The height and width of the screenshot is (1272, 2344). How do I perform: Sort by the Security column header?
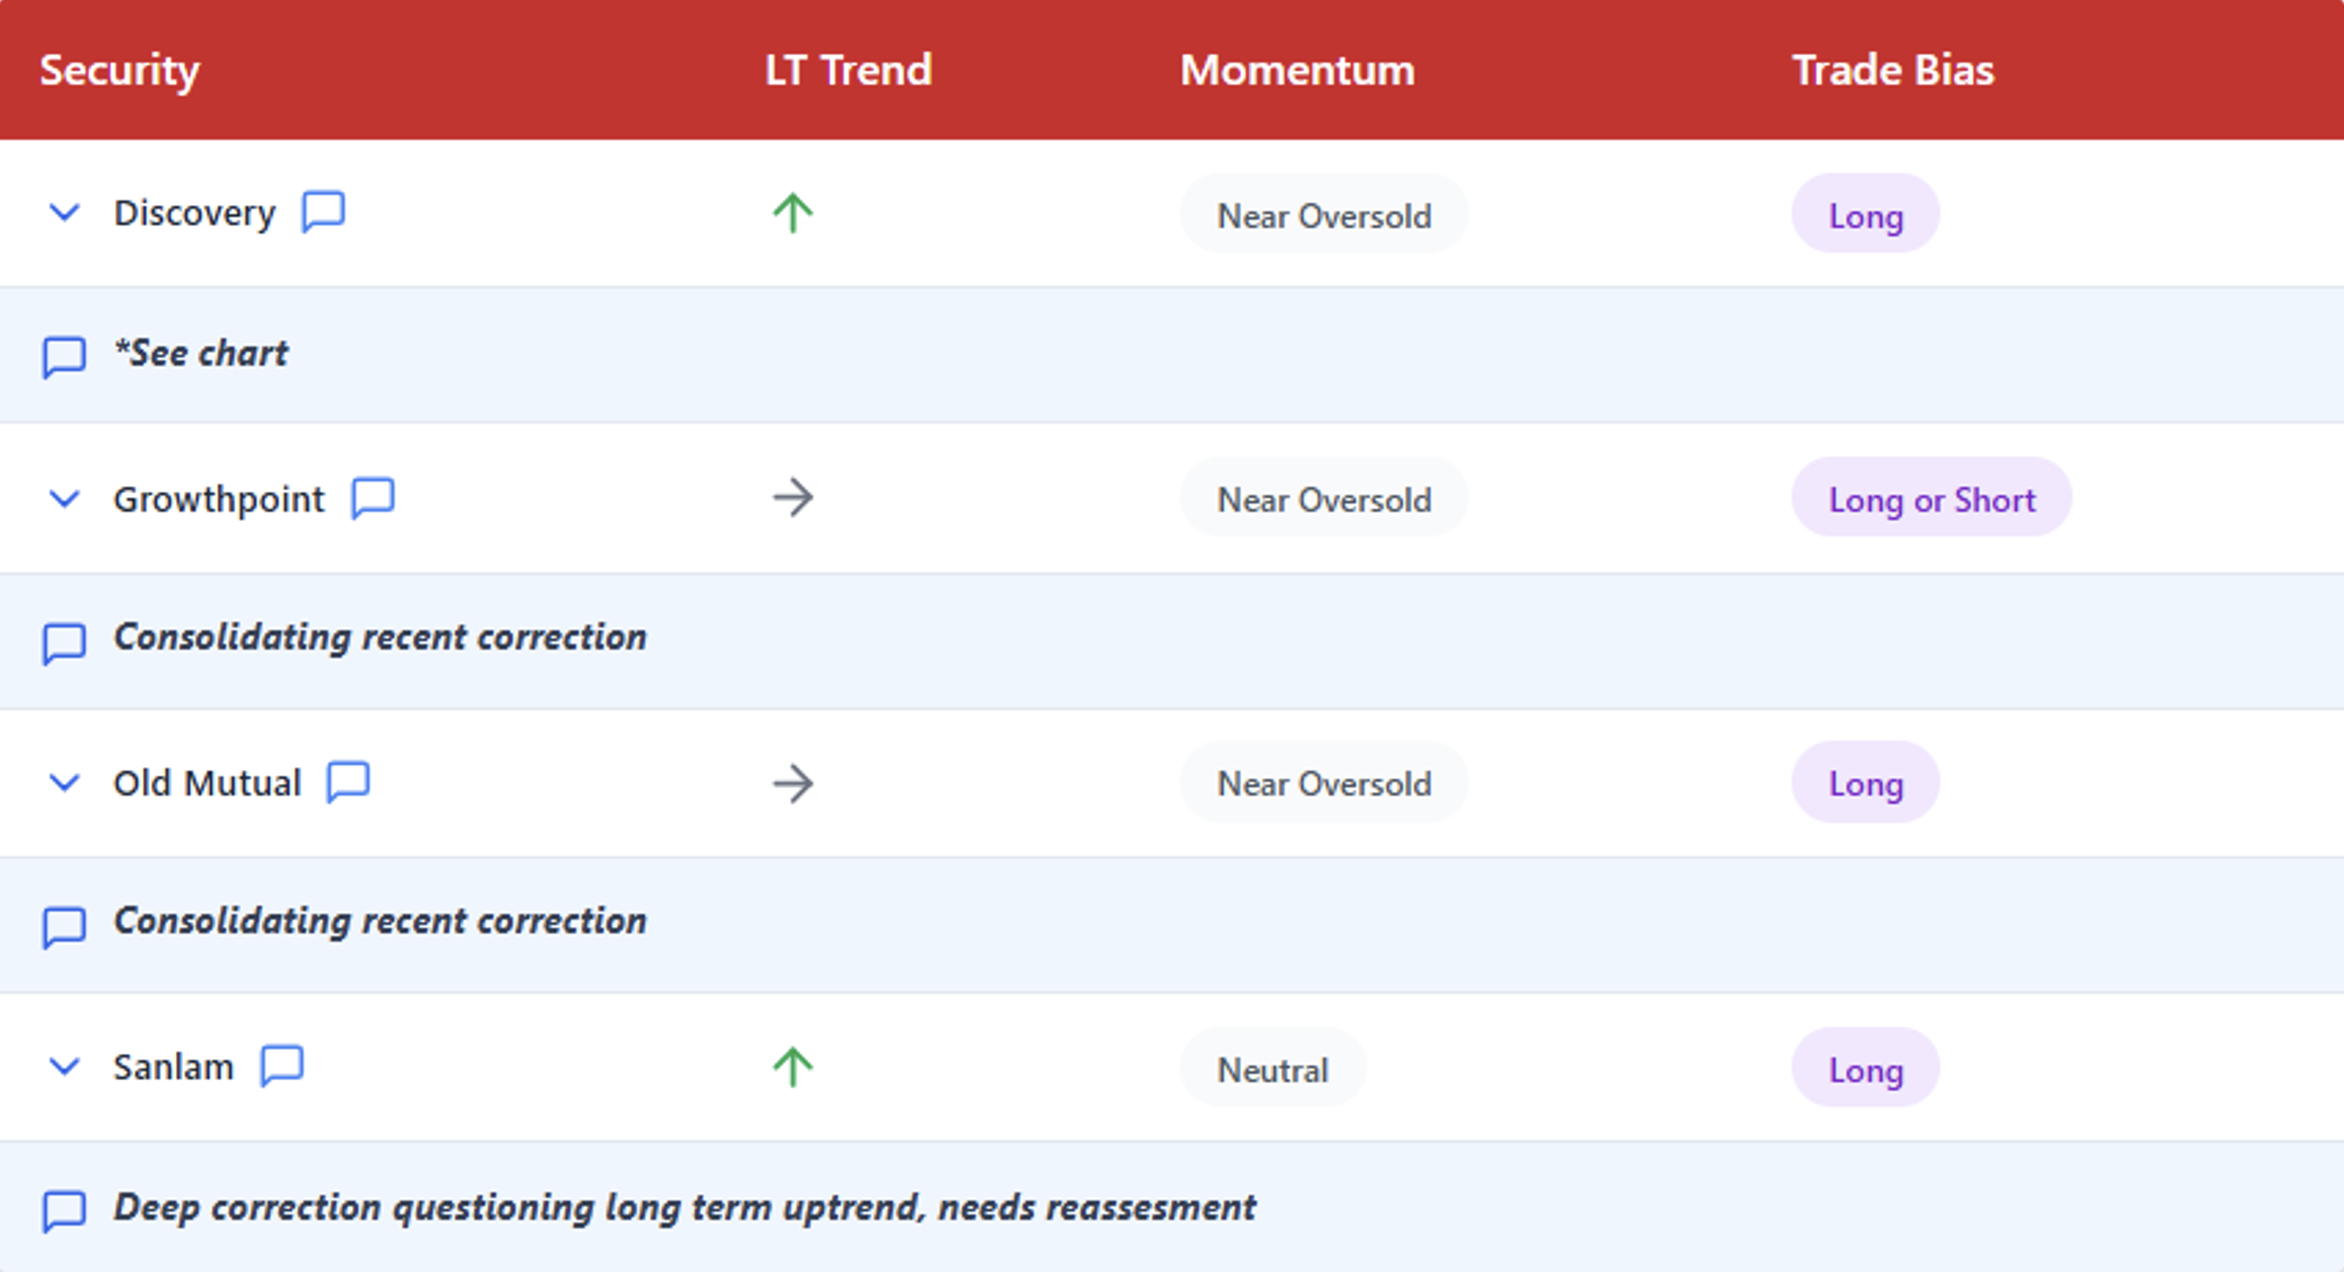[x=120, y=70]
